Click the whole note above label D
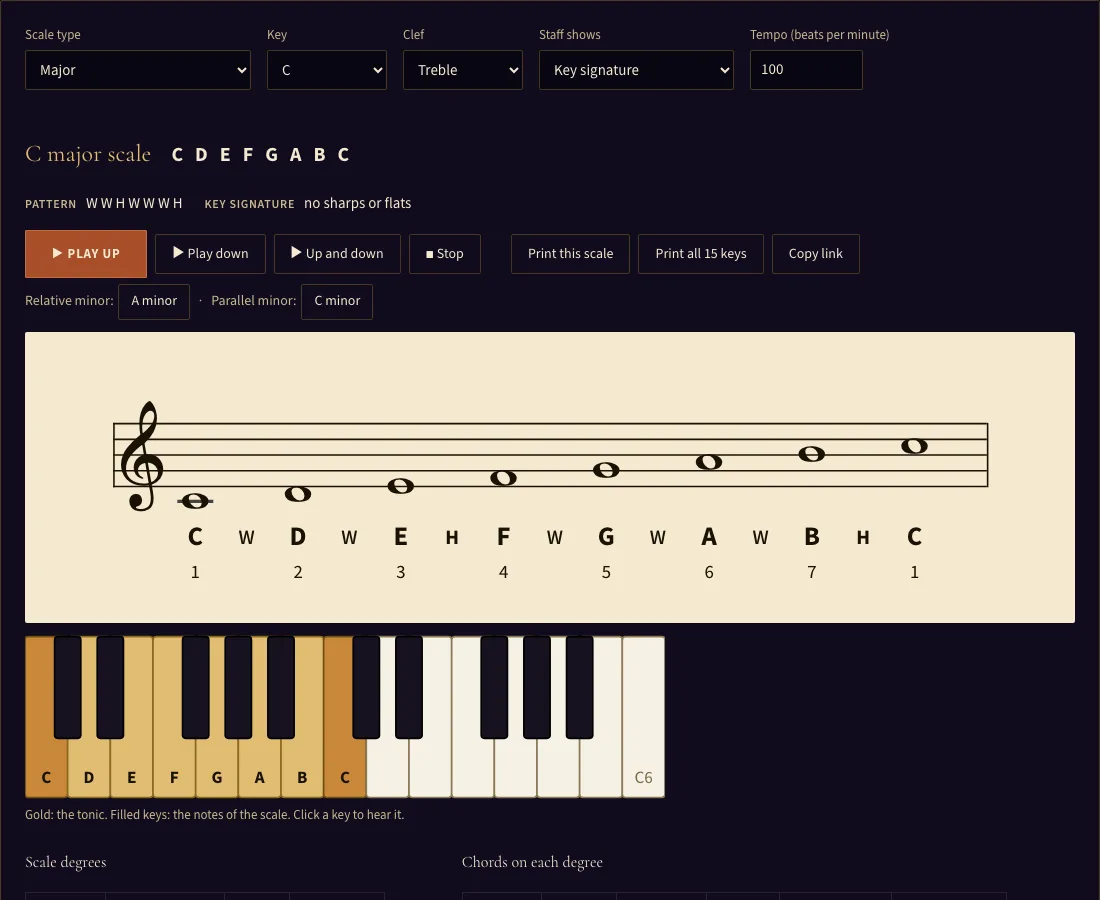Image resolution: width=1100 pixels, height=900 pixels. pos(298,494)
